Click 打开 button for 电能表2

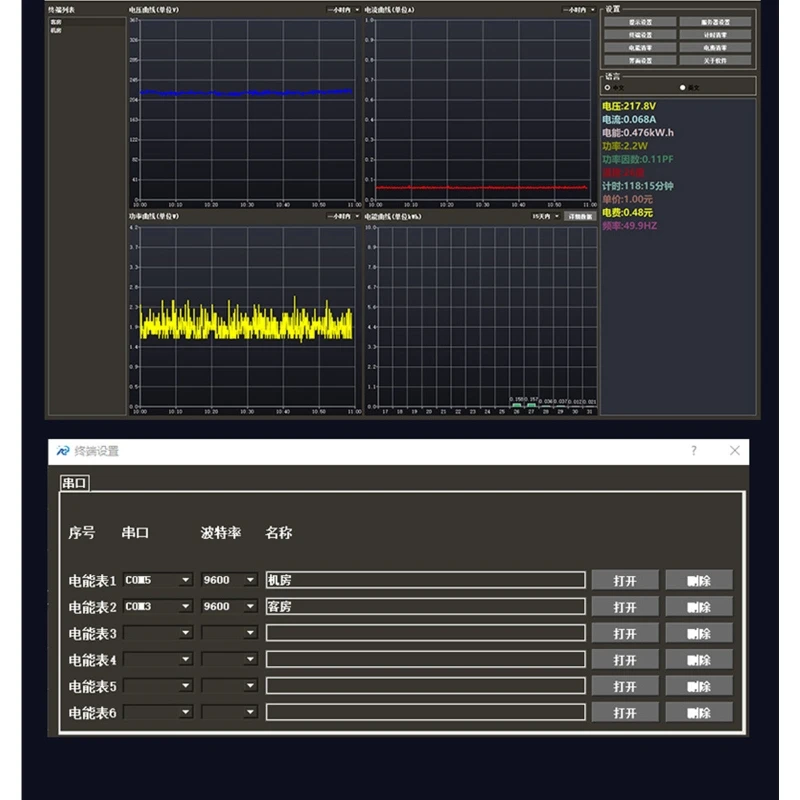point(625,607)
